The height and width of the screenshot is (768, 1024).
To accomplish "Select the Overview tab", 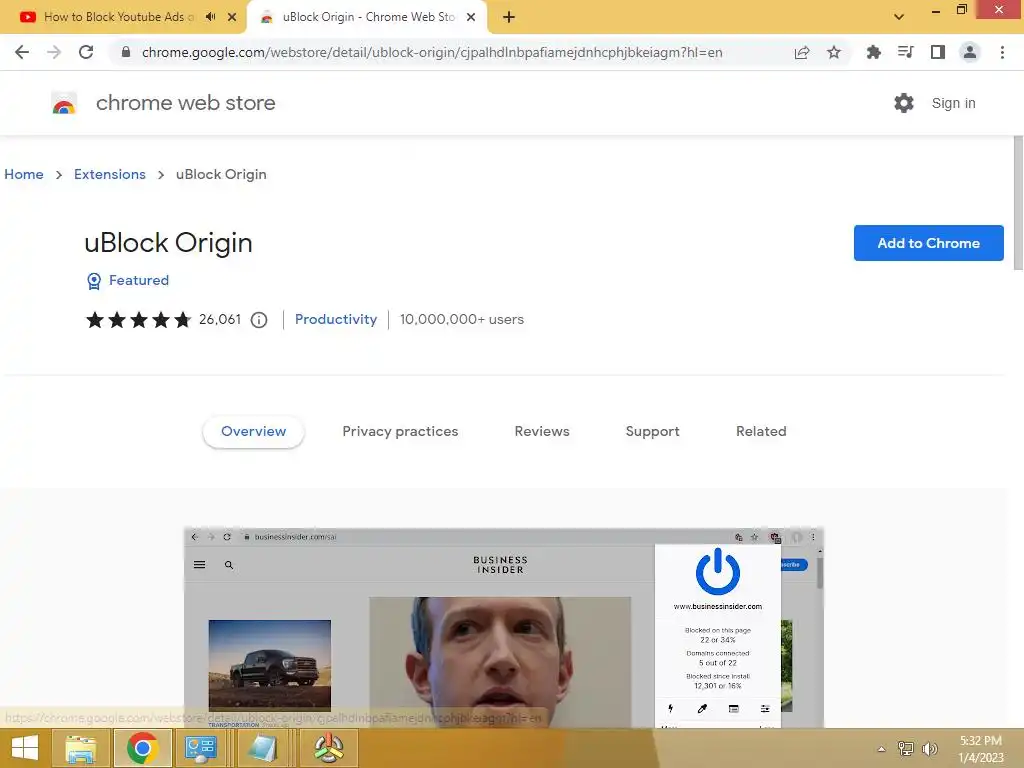I will 253,432.
